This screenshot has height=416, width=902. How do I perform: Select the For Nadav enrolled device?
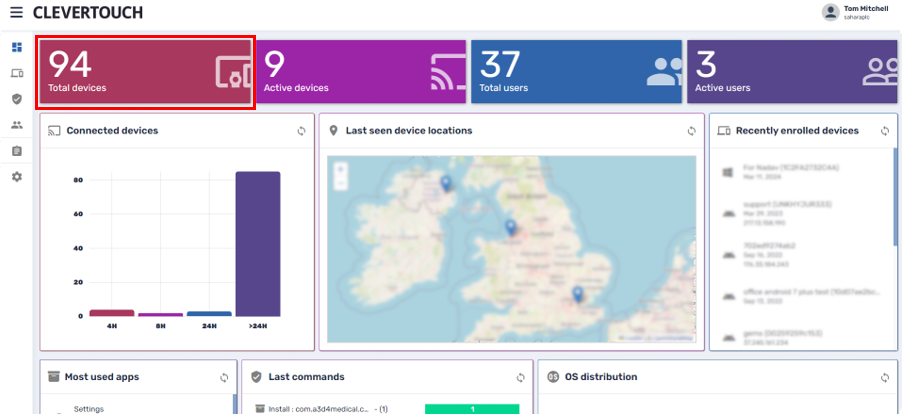click(800, 172)
